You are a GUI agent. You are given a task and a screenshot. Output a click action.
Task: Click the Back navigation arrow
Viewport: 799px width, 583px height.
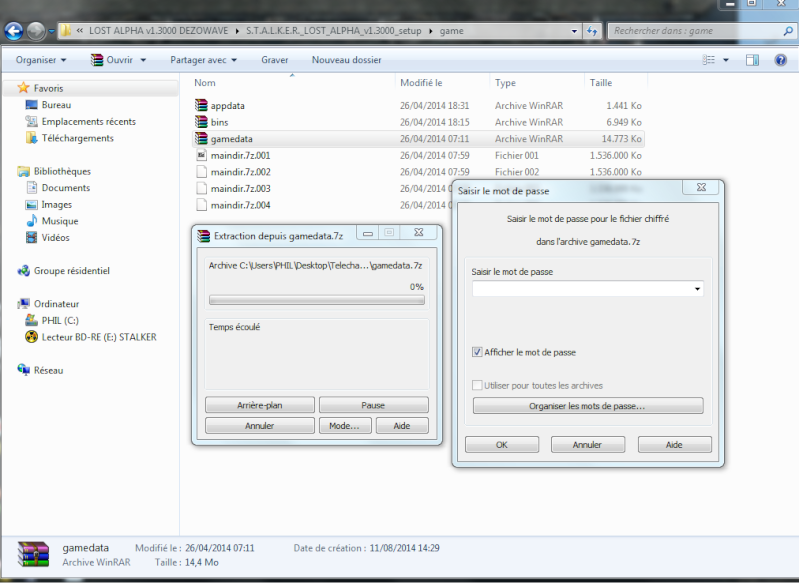14,31
